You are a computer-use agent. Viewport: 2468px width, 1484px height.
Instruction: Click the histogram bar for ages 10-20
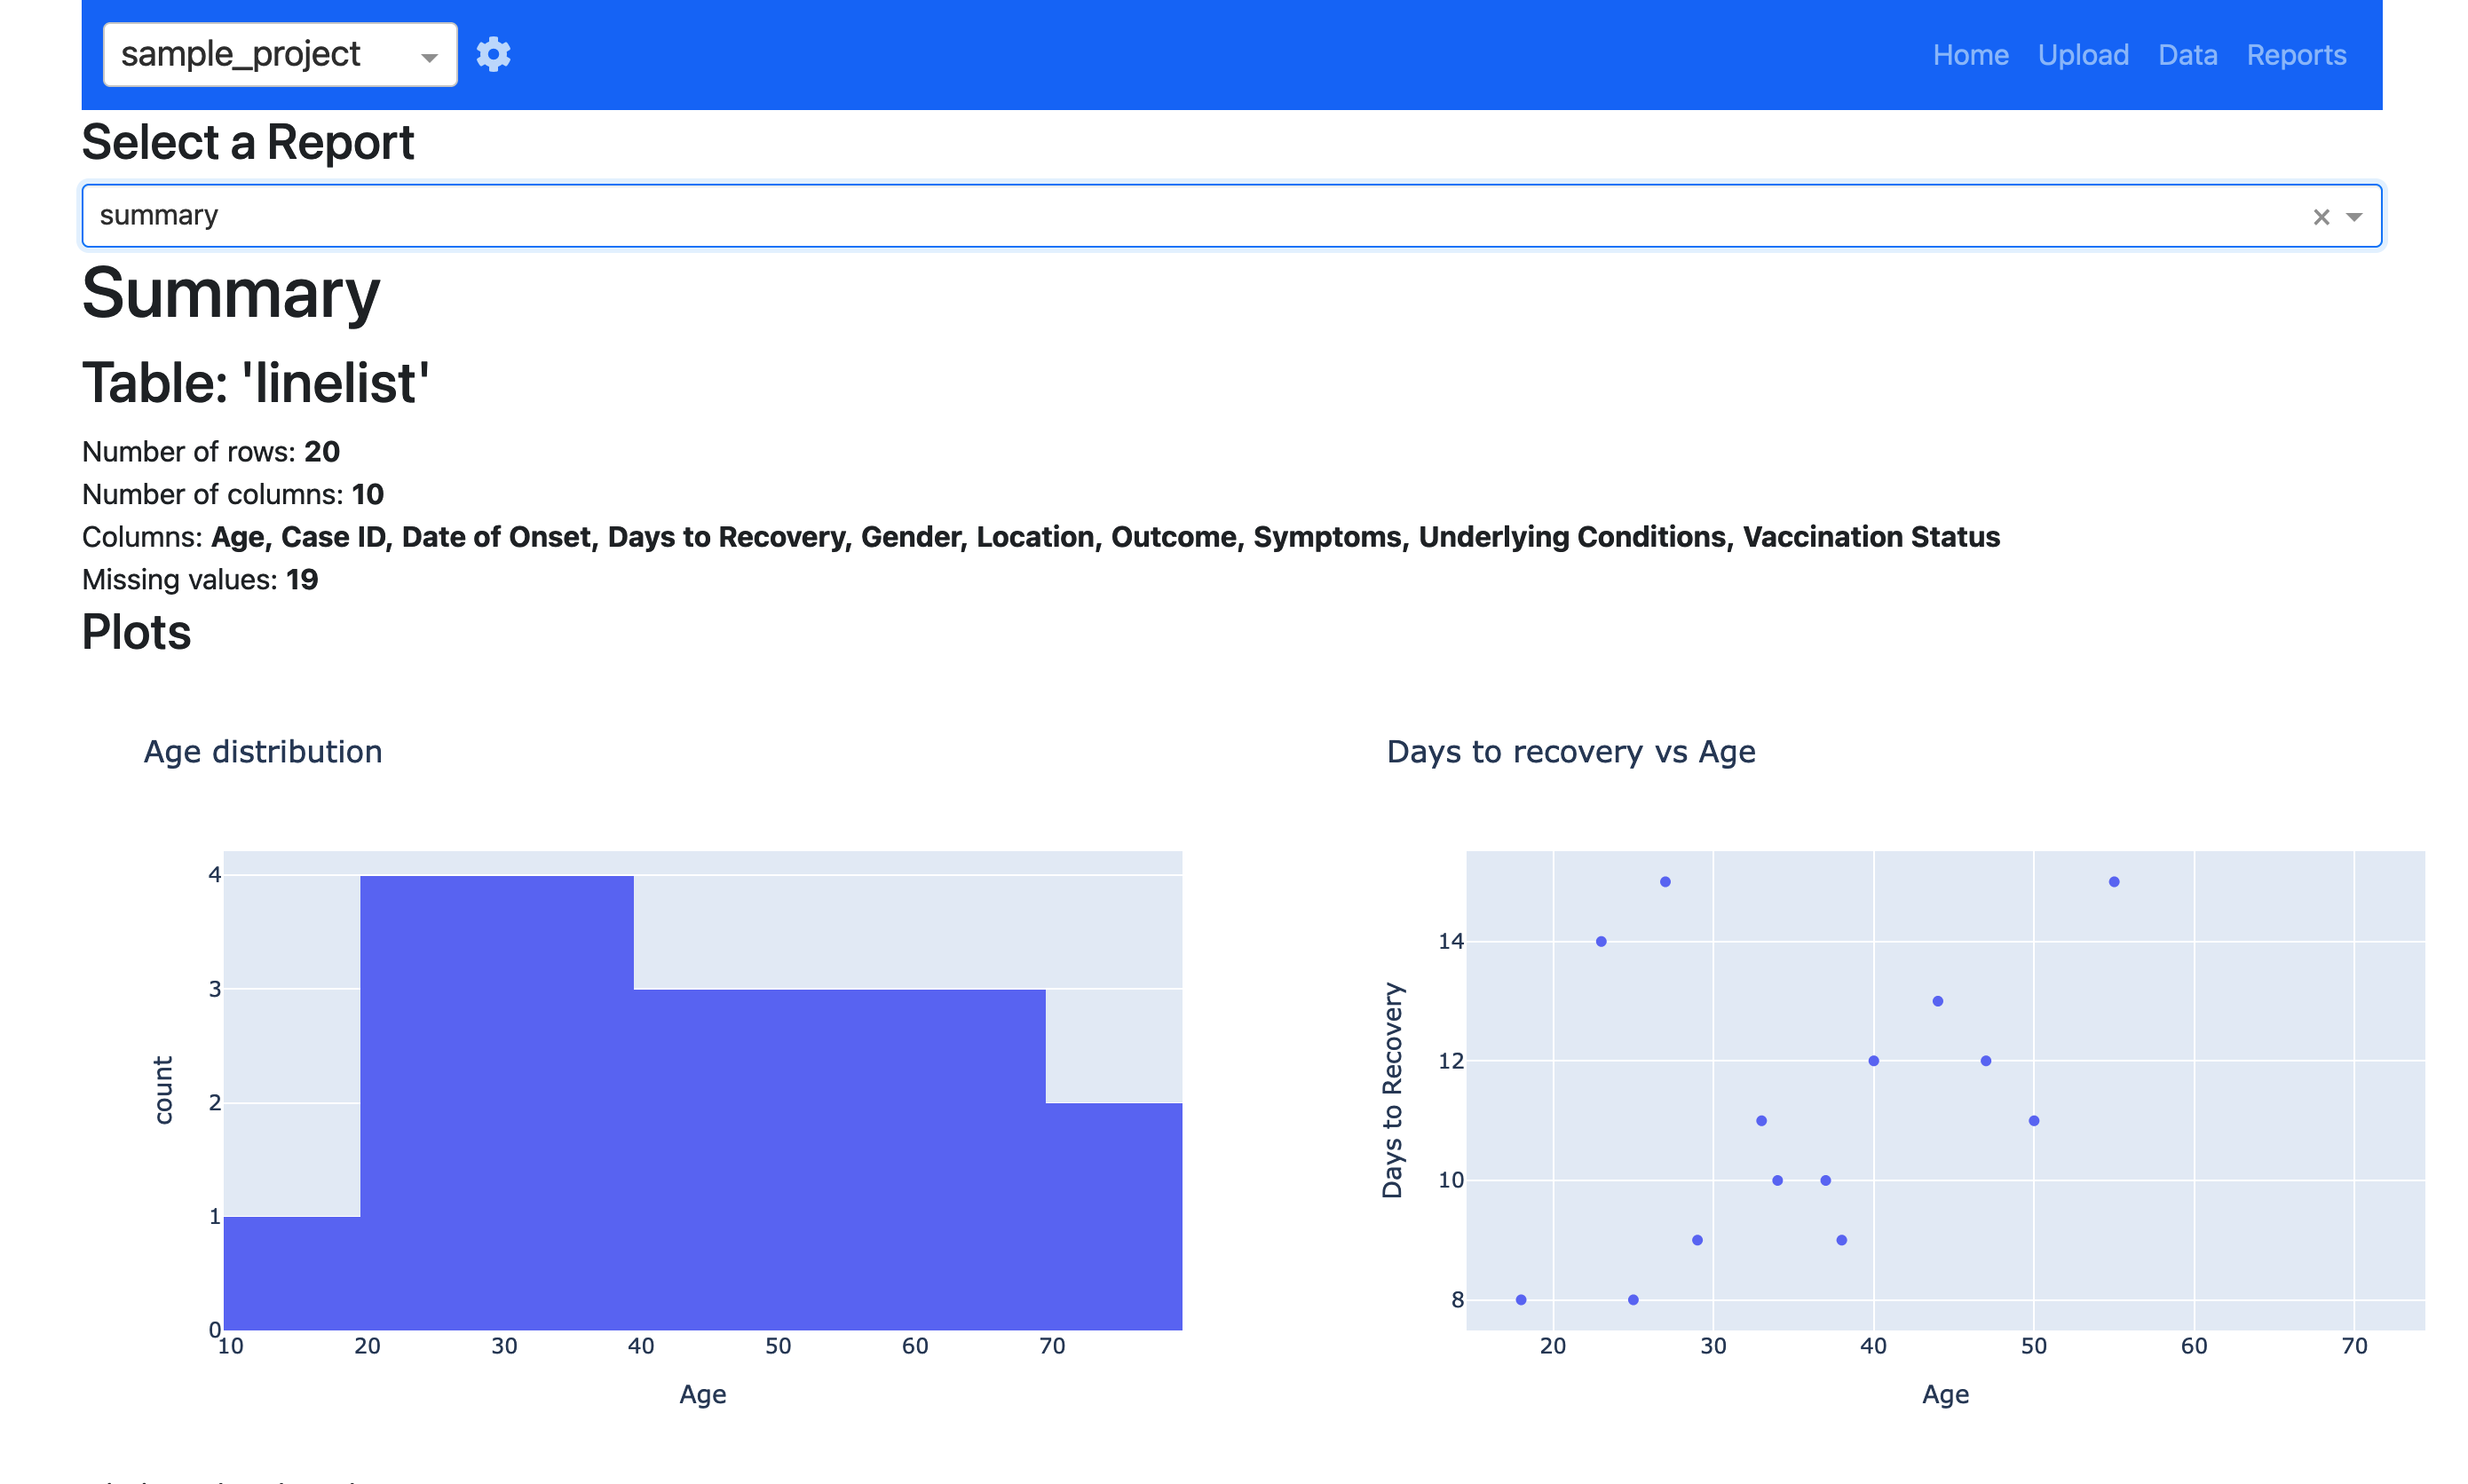click(x=292, y=1273)
